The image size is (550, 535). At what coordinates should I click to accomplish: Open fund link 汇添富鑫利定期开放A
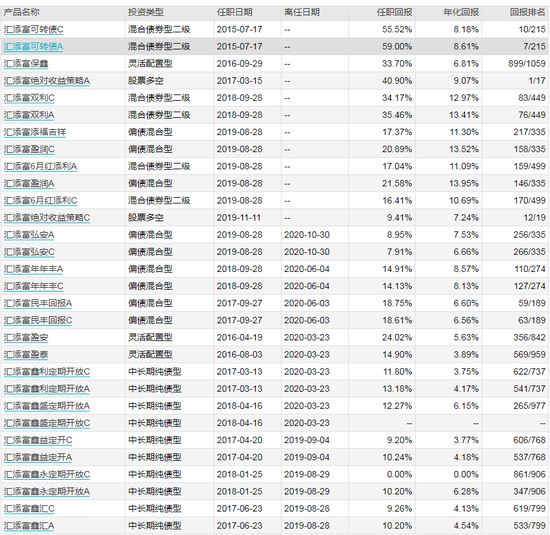coord(47,389)
